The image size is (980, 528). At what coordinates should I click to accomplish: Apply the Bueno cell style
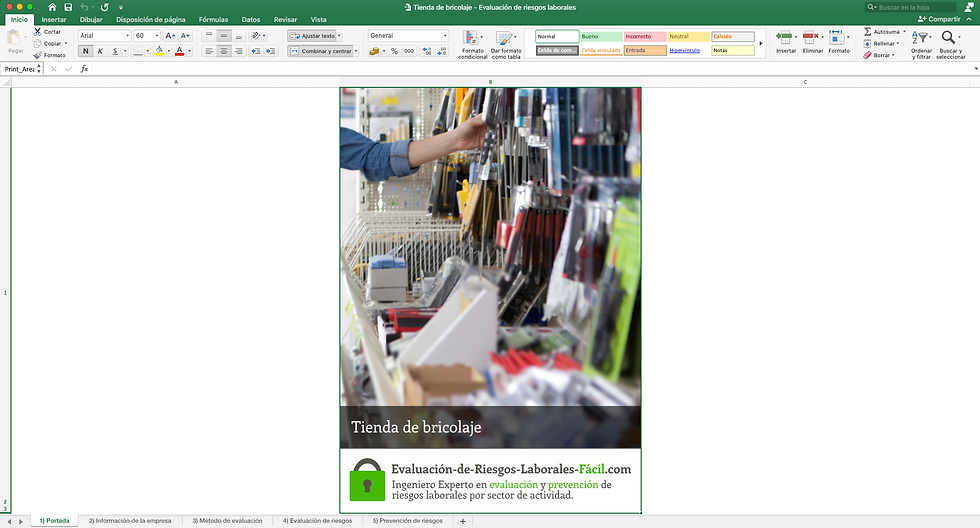(x=601, y=36)
